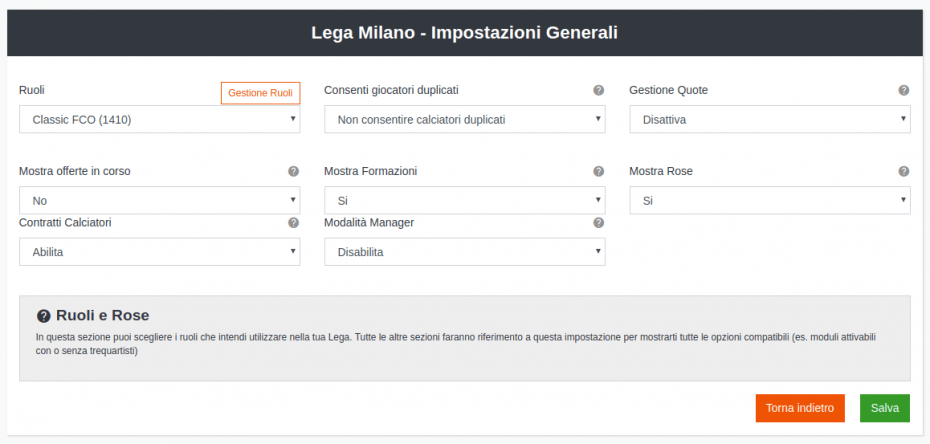Click the Gestione Ruoli button
The image size is (930, 444).
(260, 93)
